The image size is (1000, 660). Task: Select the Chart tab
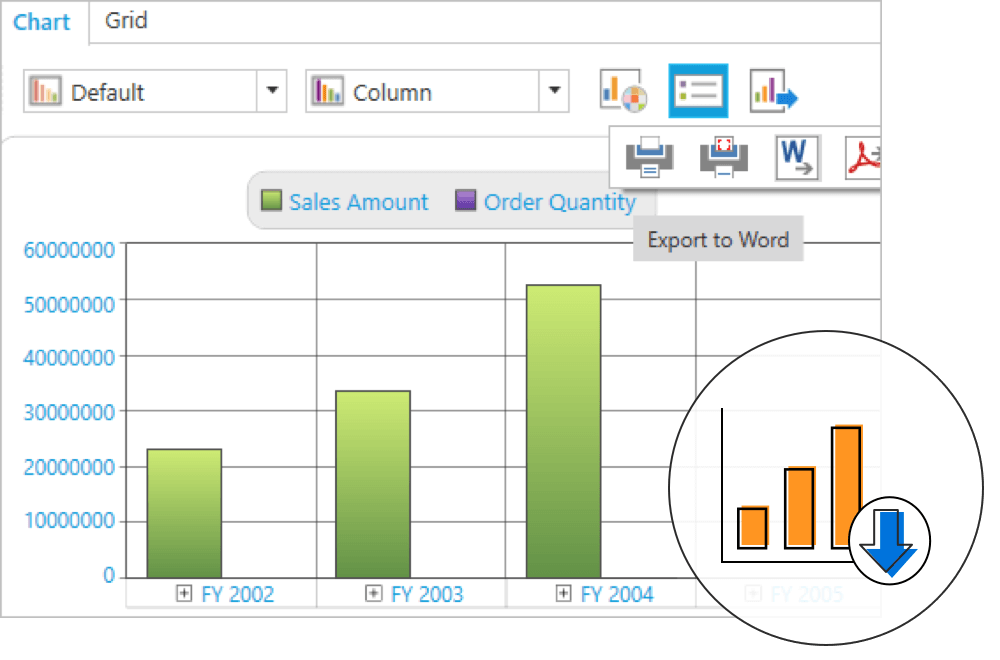tap(42, 22)
